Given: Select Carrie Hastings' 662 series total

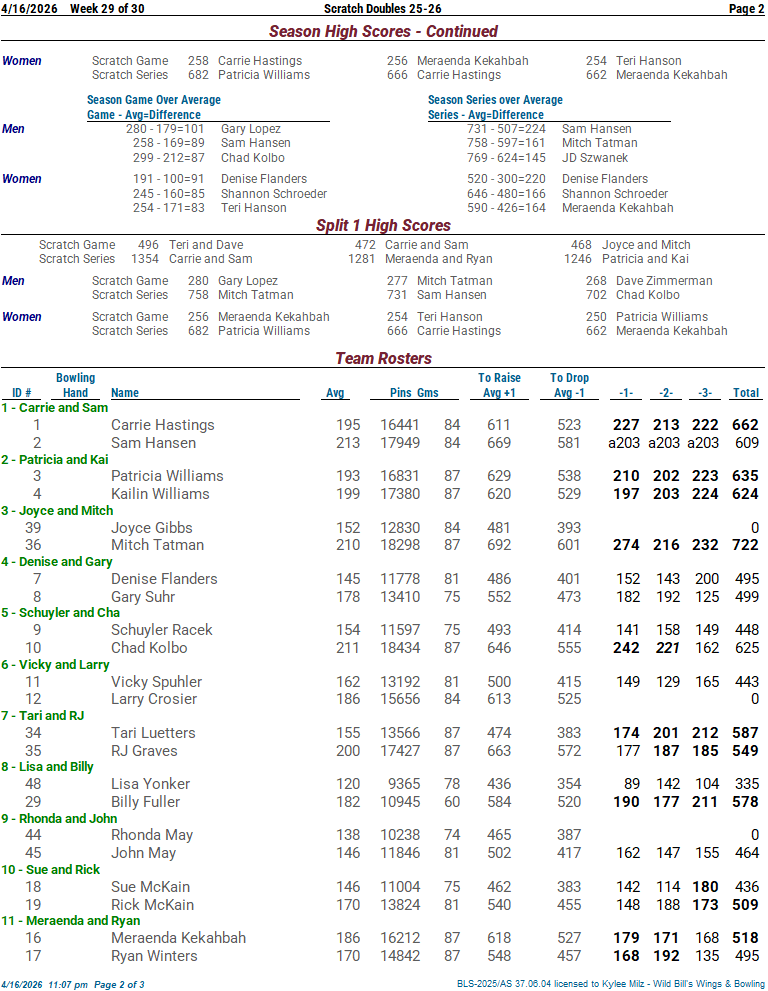Looking at the screenshot, I should (x=745, y=425).
